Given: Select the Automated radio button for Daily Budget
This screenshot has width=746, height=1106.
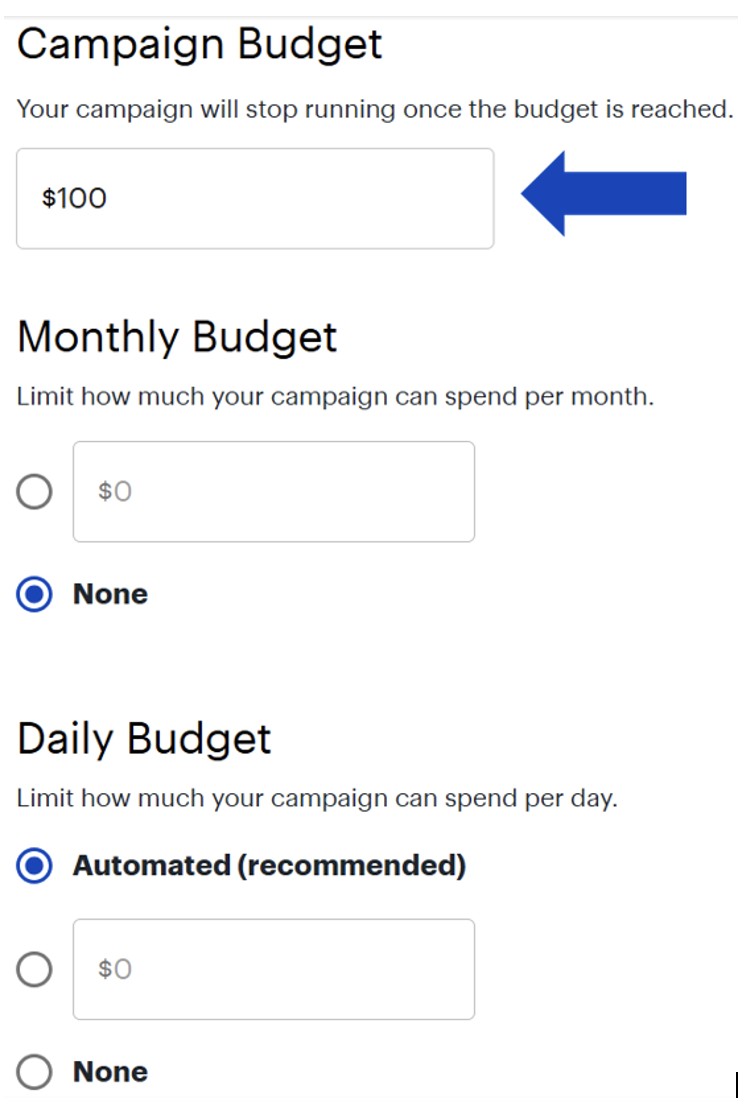Looking at the screenshot, I should pyautogui.click(x=34, y=866).
